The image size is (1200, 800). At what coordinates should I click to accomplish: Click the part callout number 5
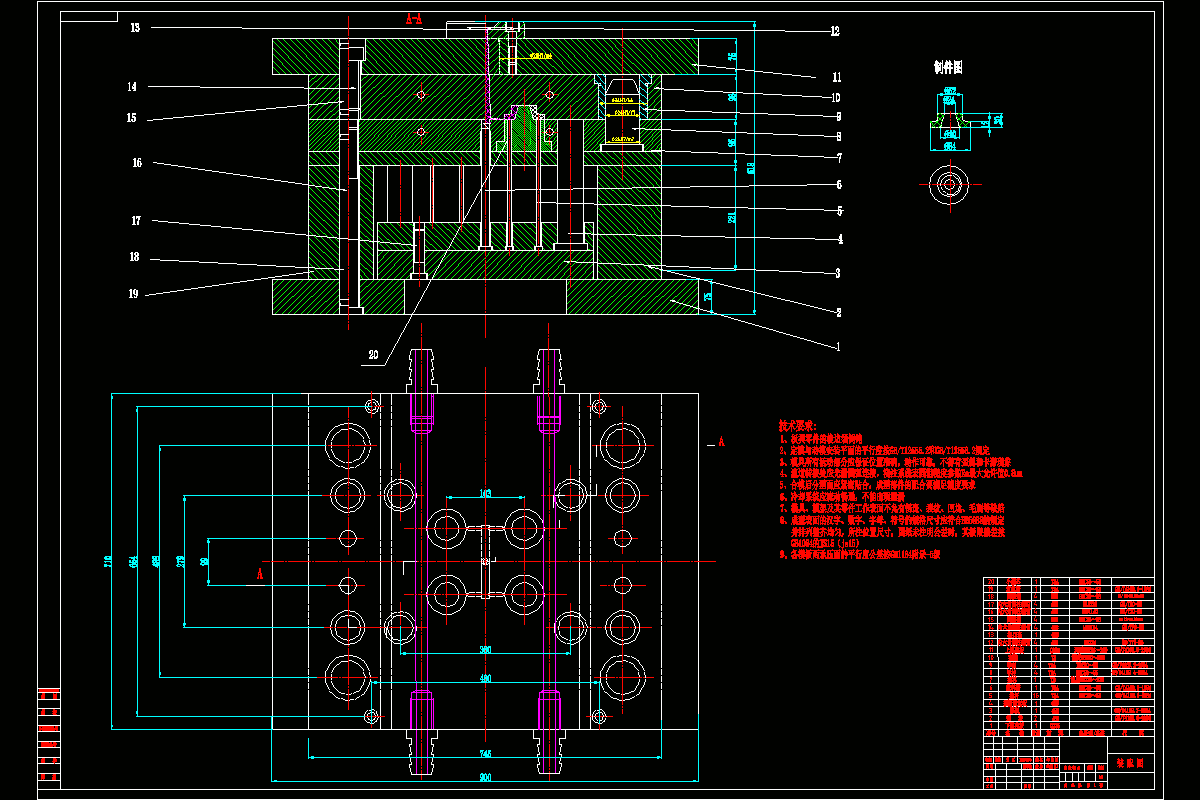(839, 211)
